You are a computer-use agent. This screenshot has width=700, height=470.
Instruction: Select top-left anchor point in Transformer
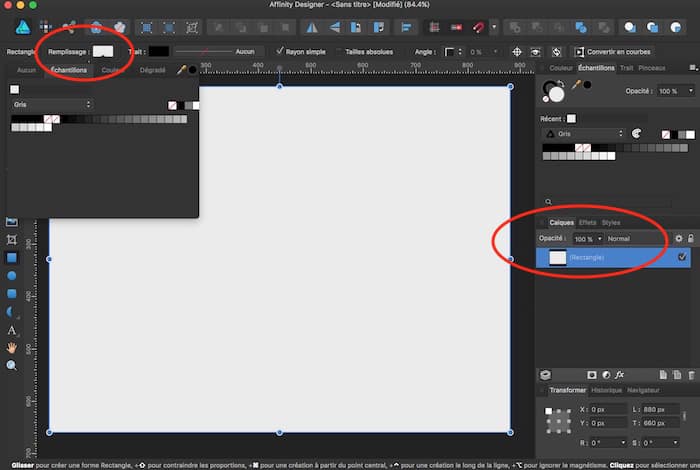548,411
